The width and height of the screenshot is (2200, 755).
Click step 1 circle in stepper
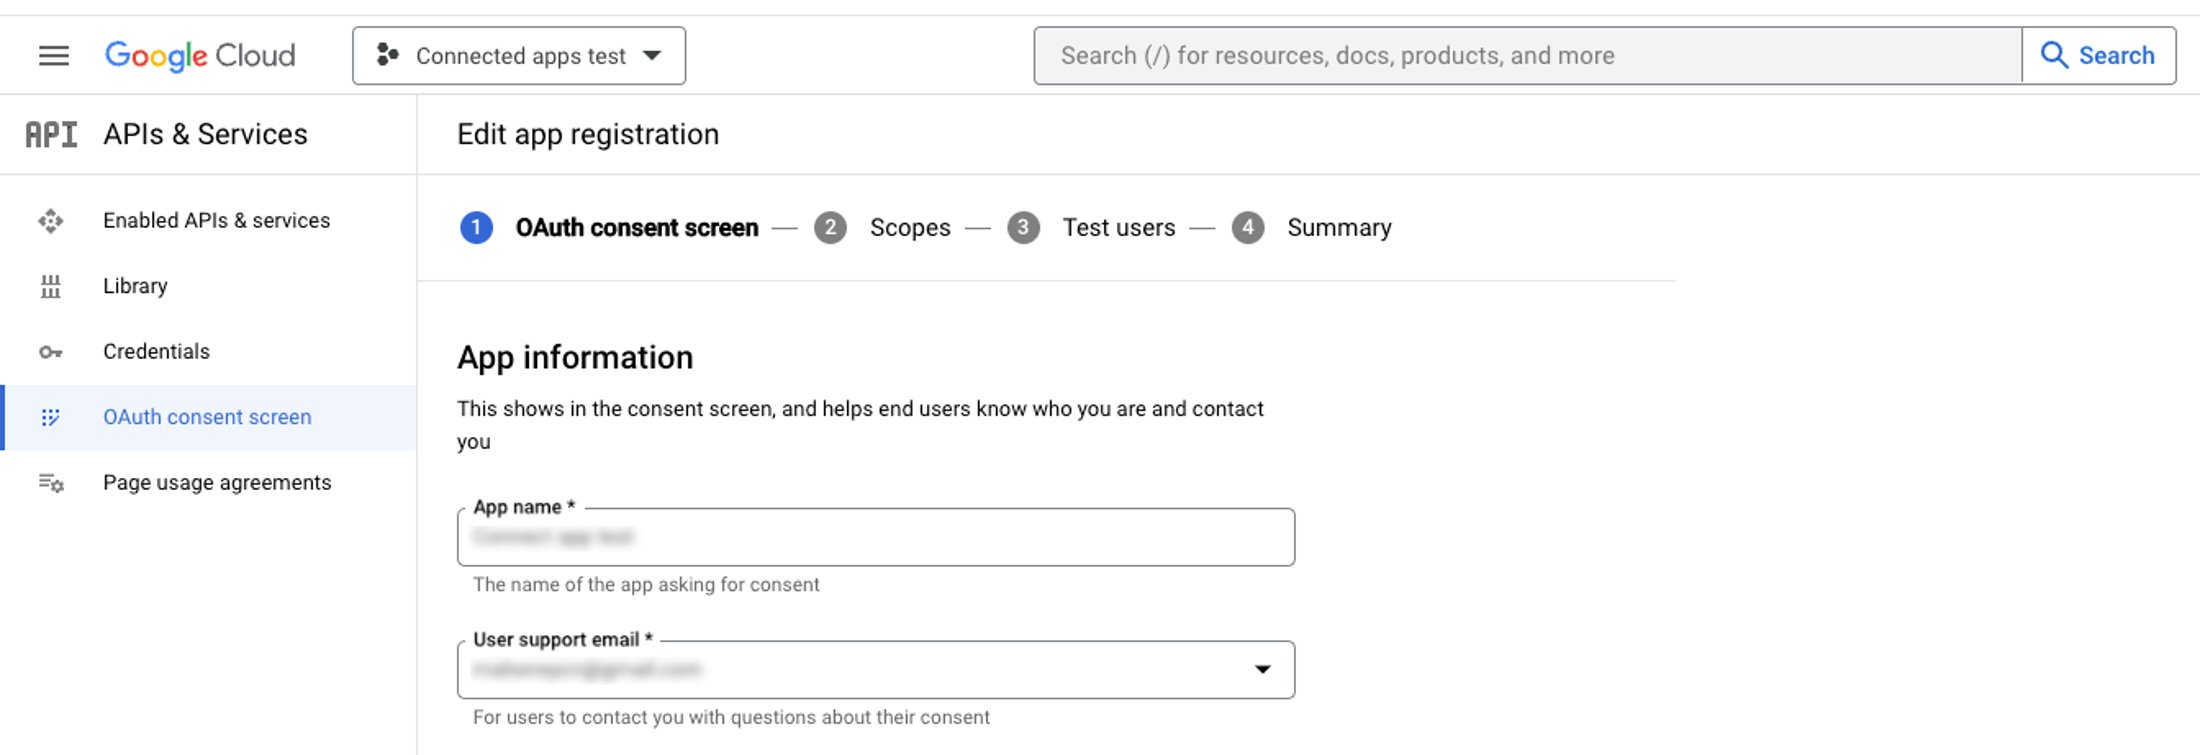pos(476,228)
